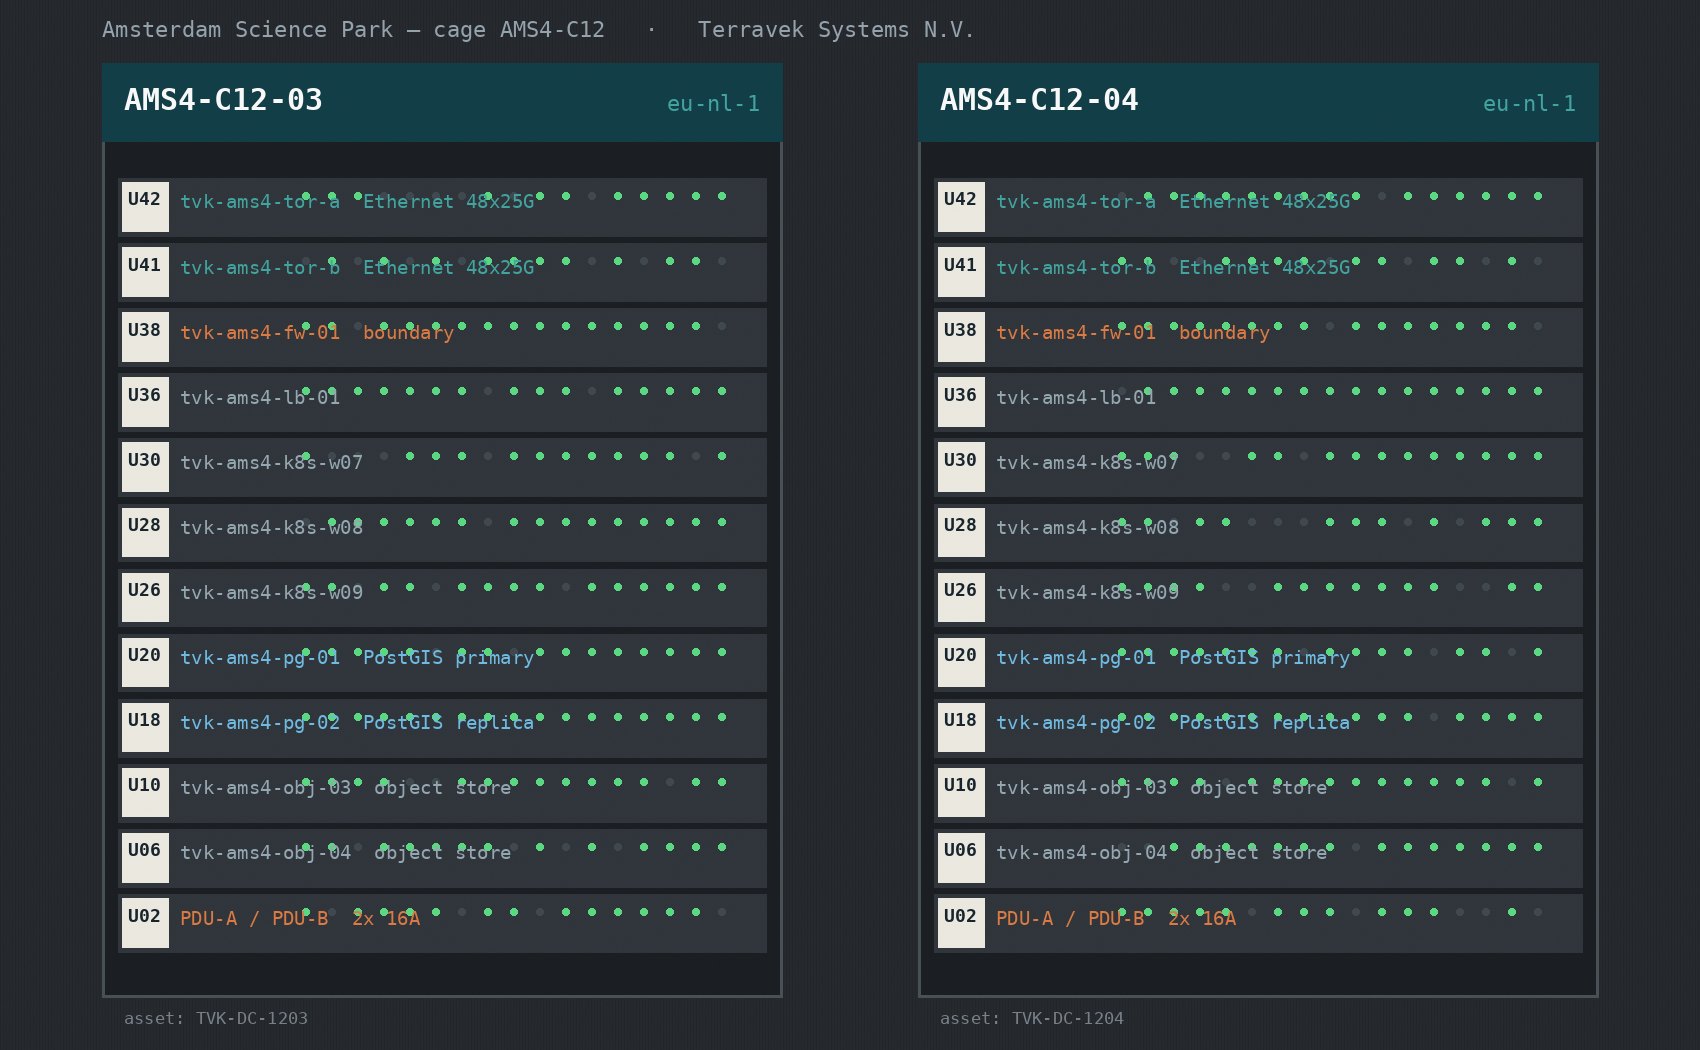Image resolution: width=1700 pixels, height=1050 pixels.
Task: Click the U06 badge in rack AMS4-C12-03
Action: 145,857
